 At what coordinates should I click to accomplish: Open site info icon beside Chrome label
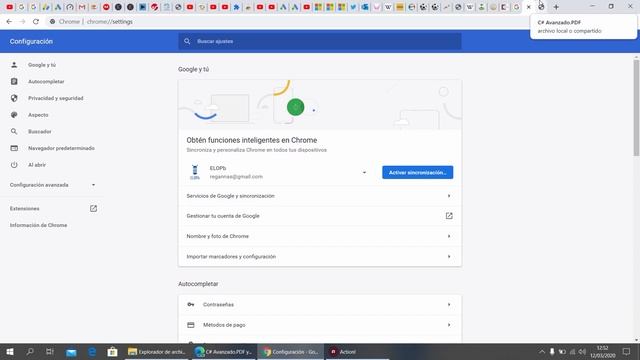click(x=52, y=22)
